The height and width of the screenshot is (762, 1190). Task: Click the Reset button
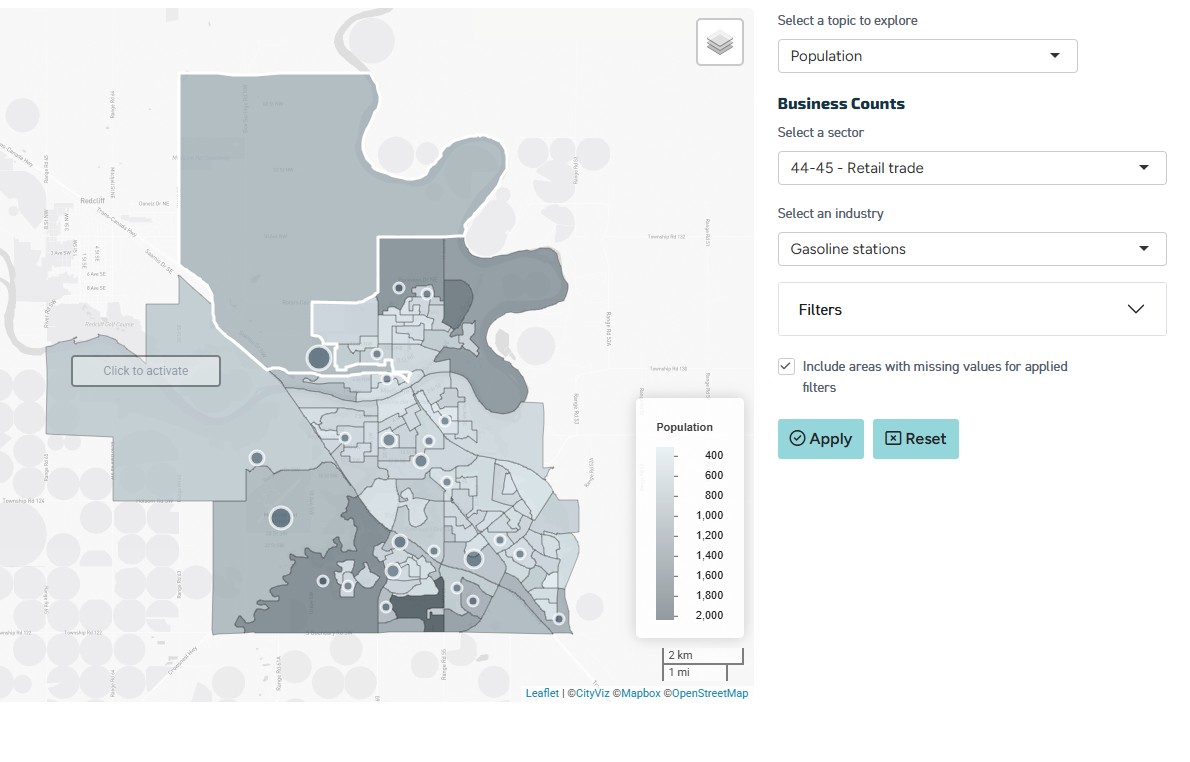[915, 438]
